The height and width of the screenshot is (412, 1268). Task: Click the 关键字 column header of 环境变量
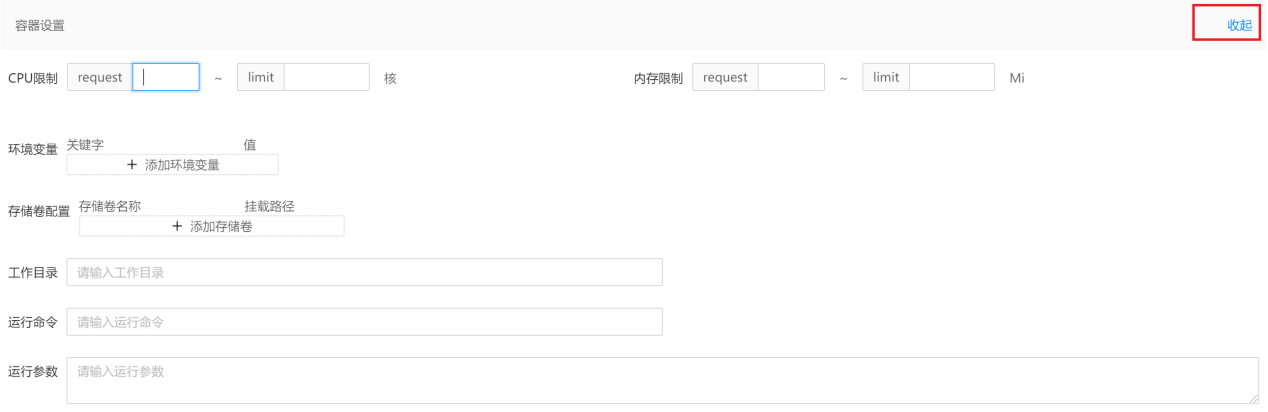[85, 145]
